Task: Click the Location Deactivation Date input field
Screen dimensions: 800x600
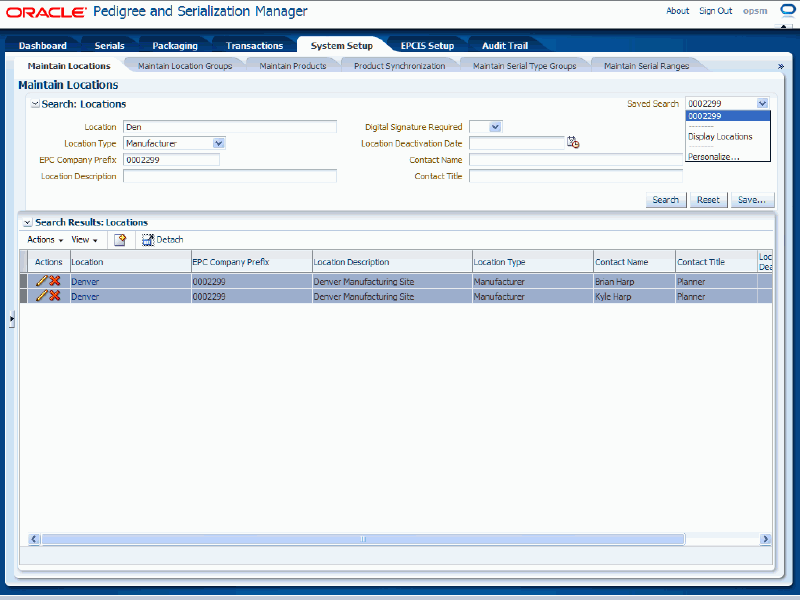Action: coord(517,143)
